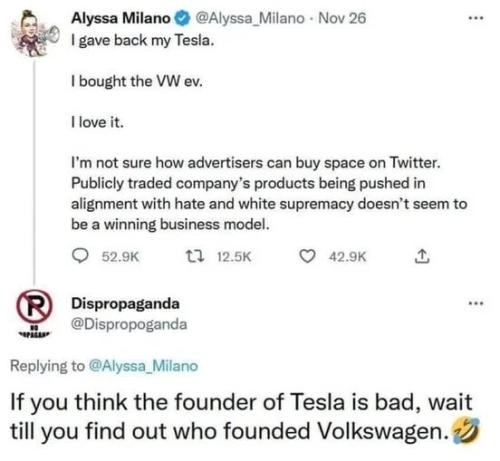Click the 52.9K replies count
500x461 pixels.
(x=120, y=257)
